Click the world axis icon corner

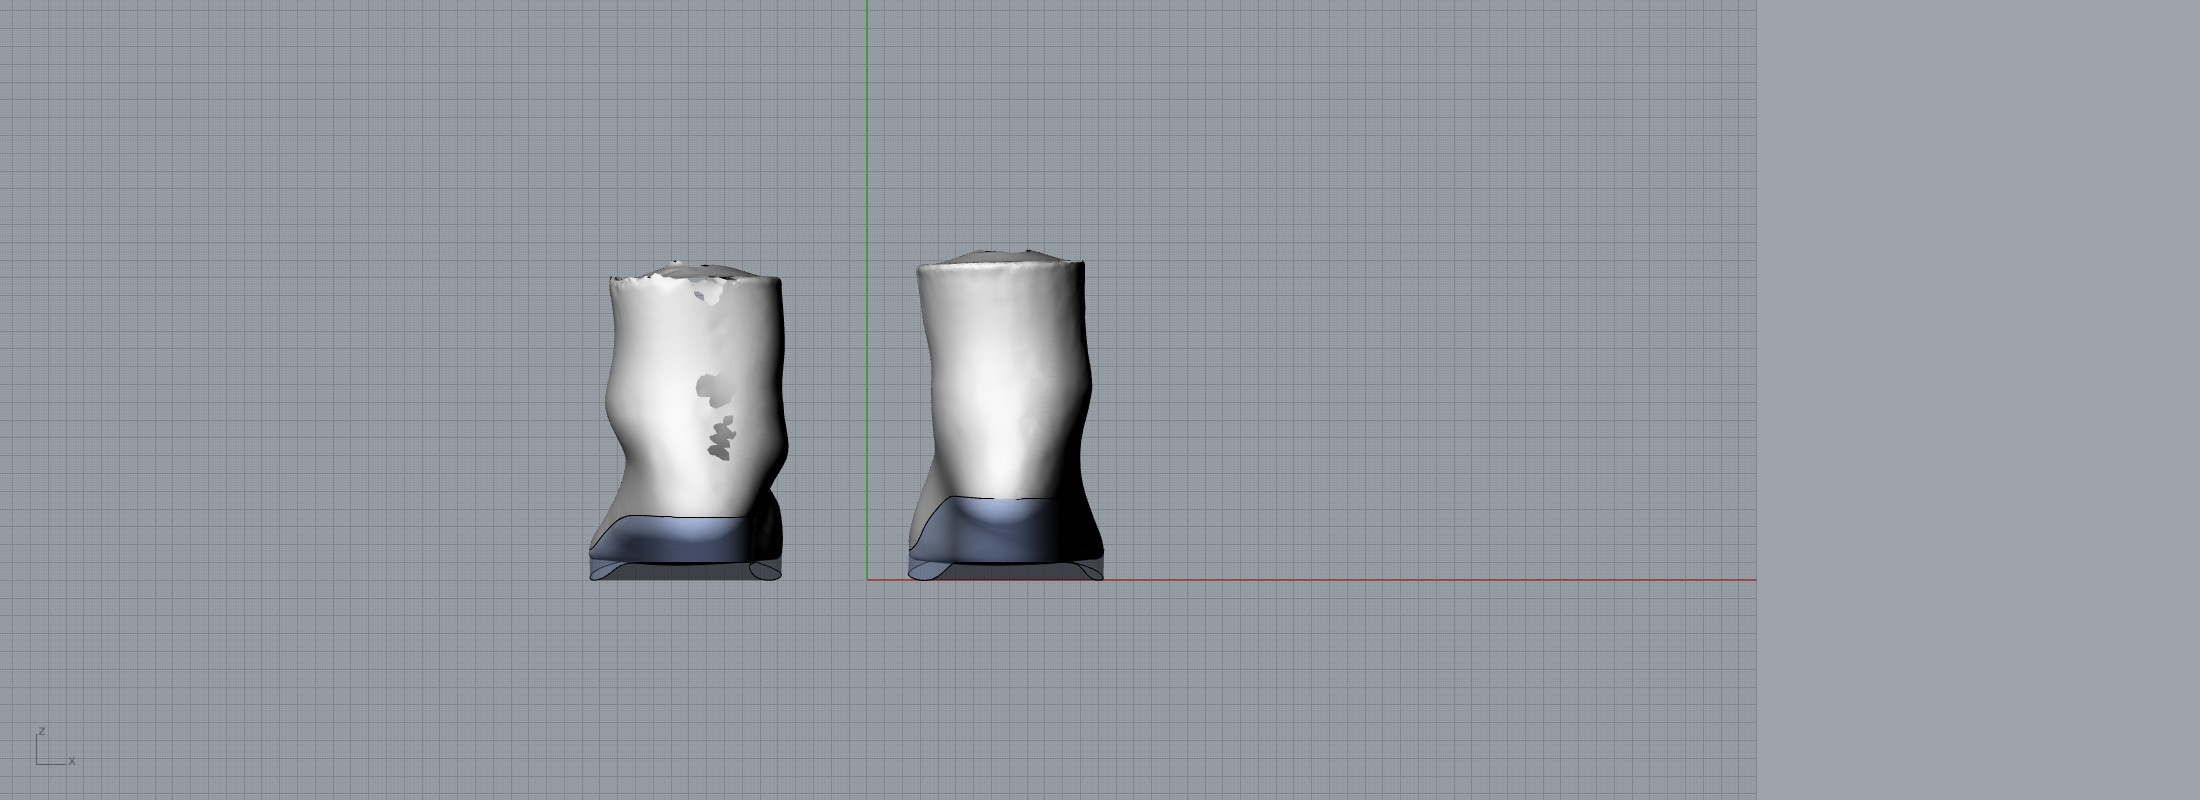pos(38,764)
